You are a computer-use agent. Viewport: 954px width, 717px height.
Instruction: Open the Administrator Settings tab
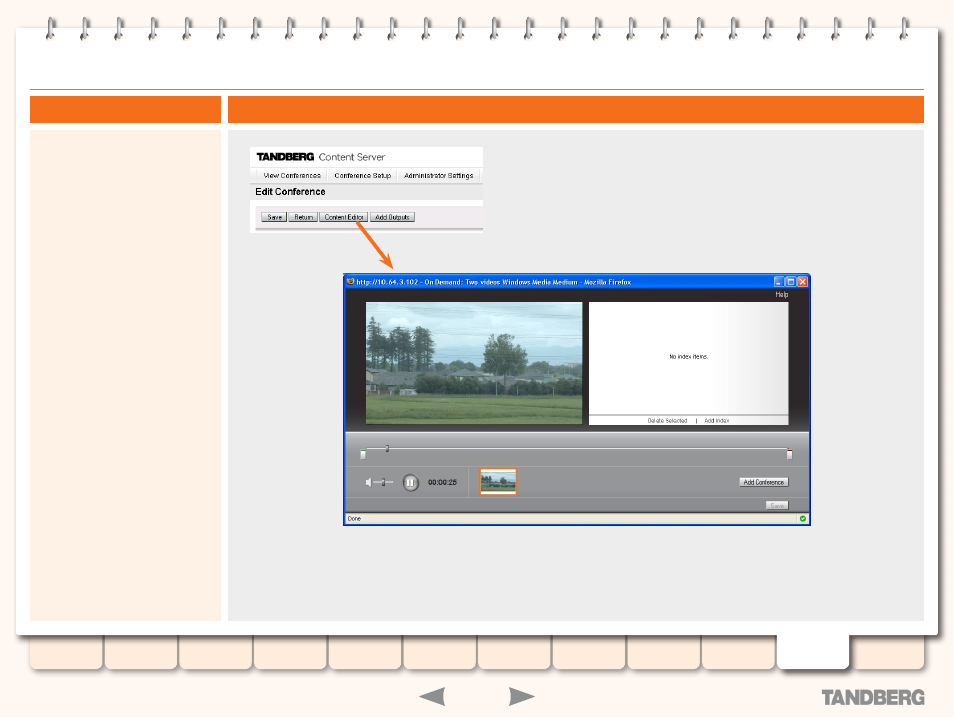[438, 175]
